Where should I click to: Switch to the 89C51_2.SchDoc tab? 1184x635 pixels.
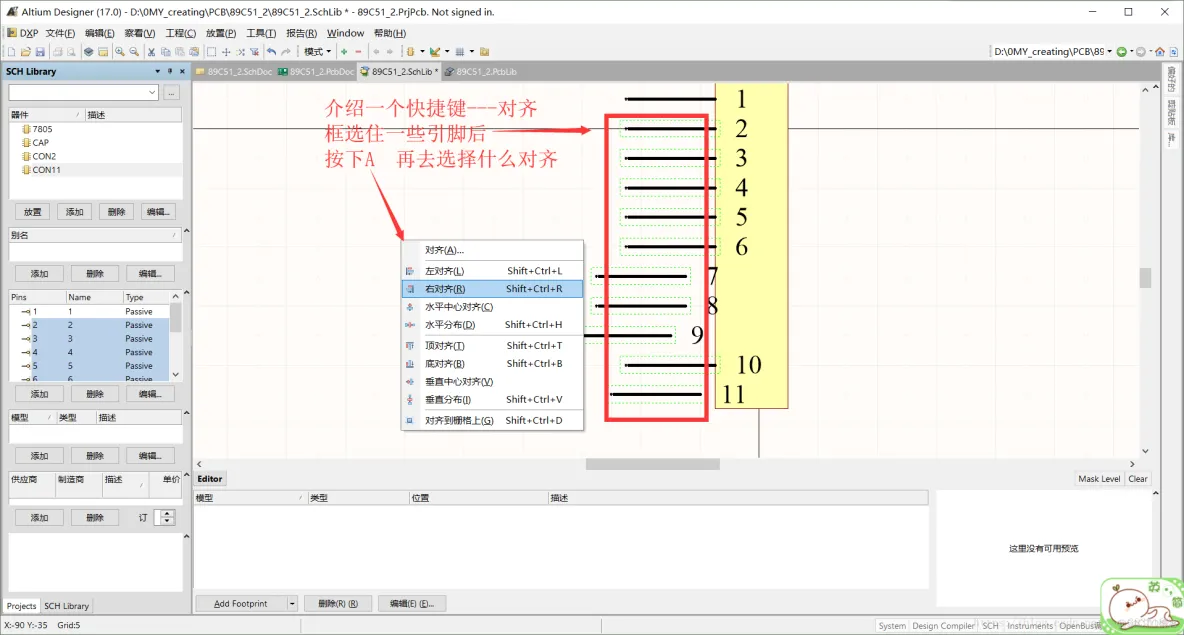(x=233, y=72)
